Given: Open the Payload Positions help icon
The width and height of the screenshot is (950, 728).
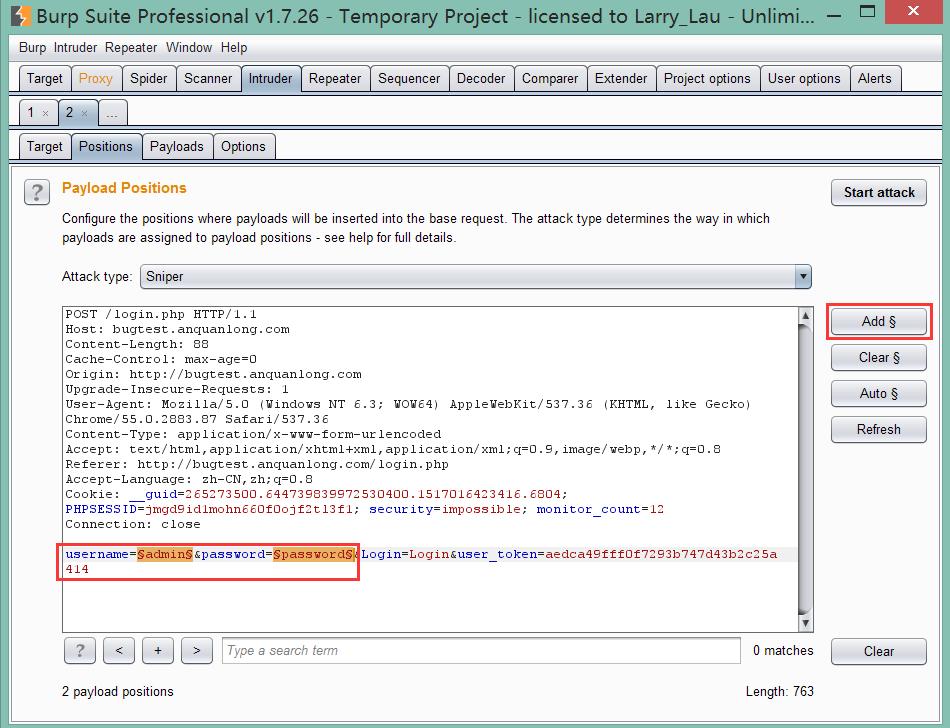Looking at the screenshot, I should pyautogui.click(x=37, y=193).
